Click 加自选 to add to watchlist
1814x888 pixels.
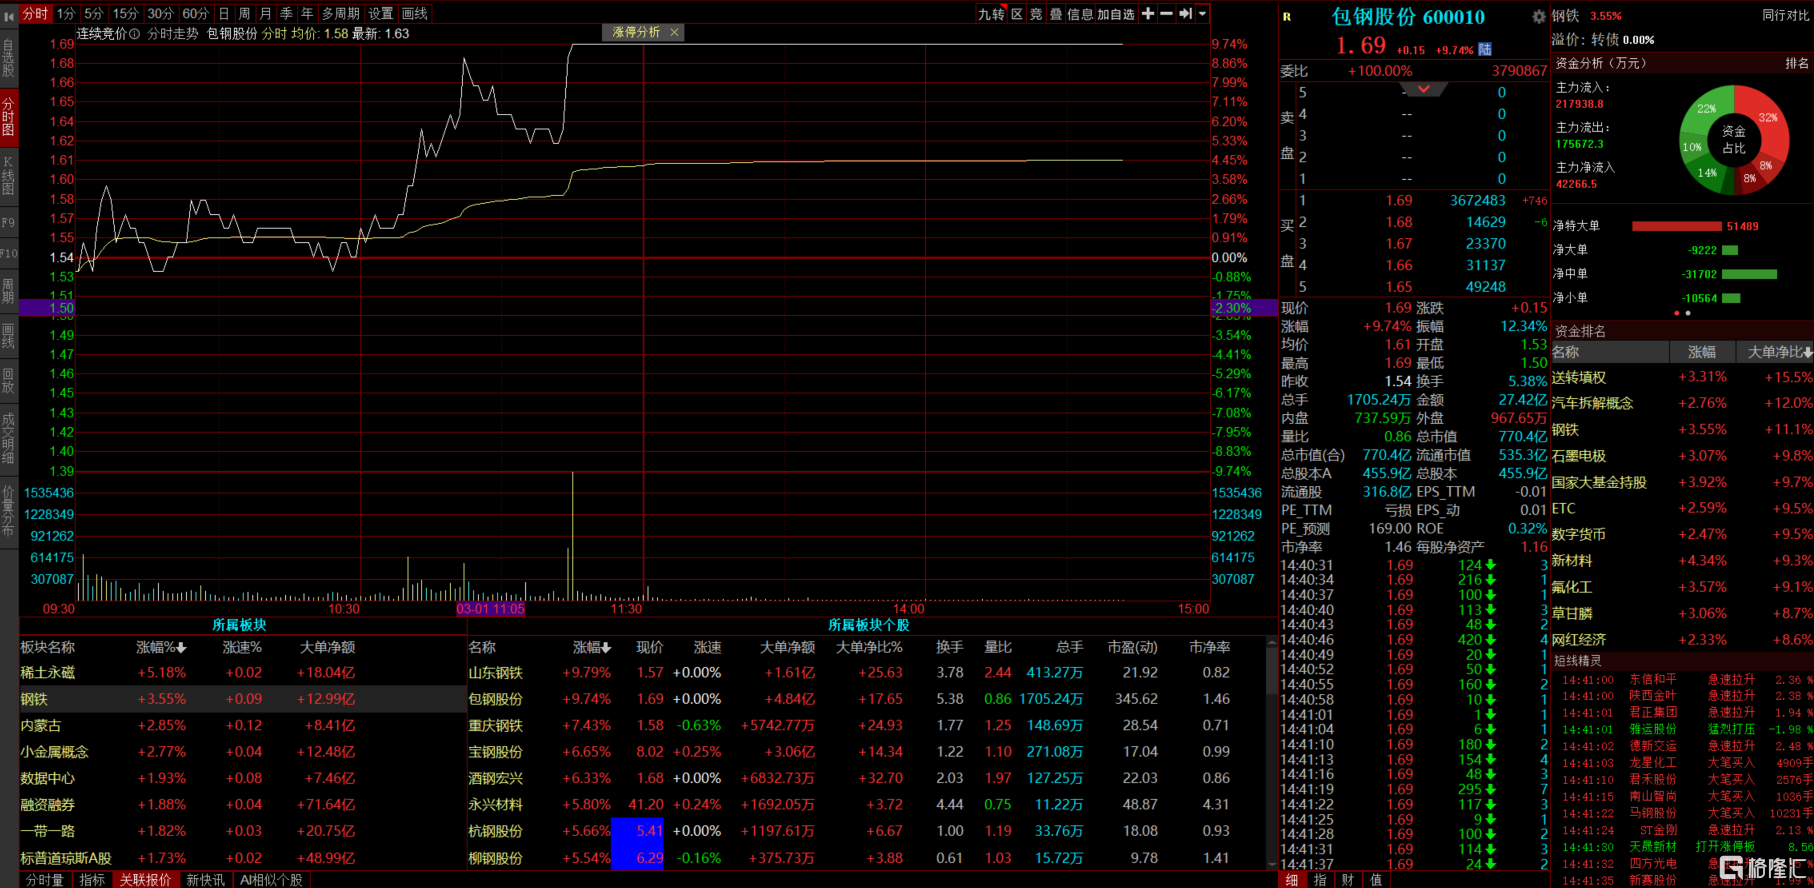point(1116,14)
